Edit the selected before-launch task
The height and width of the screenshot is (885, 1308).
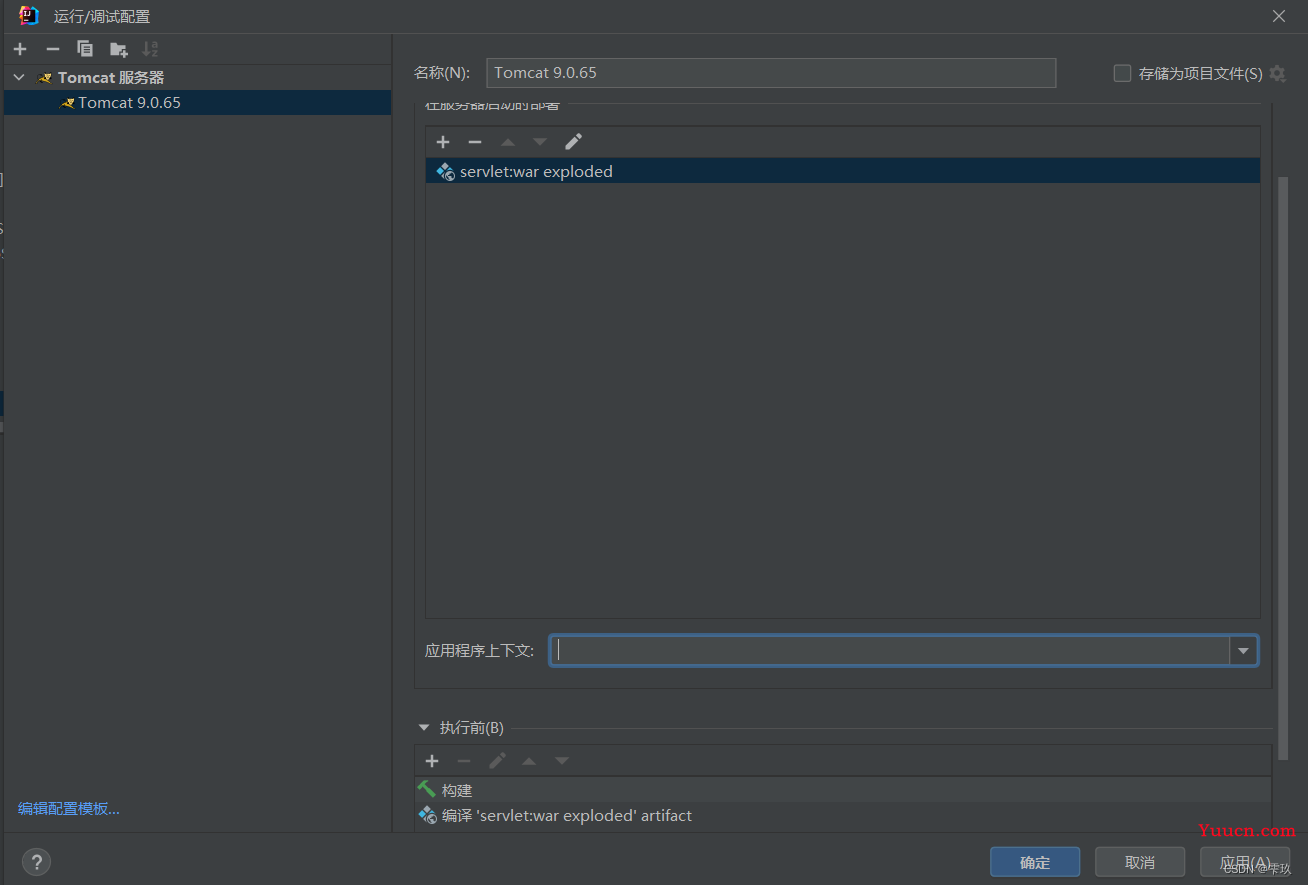tap(497, 761)
